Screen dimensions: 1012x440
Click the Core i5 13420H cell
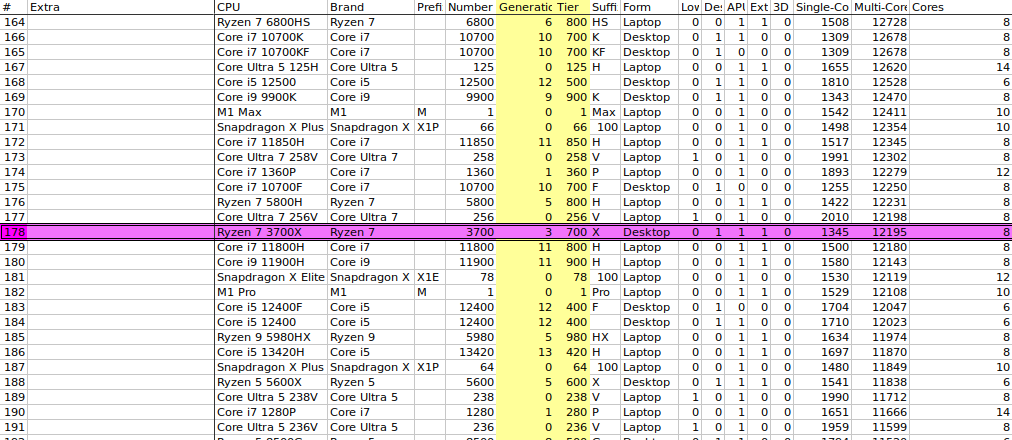271,352
